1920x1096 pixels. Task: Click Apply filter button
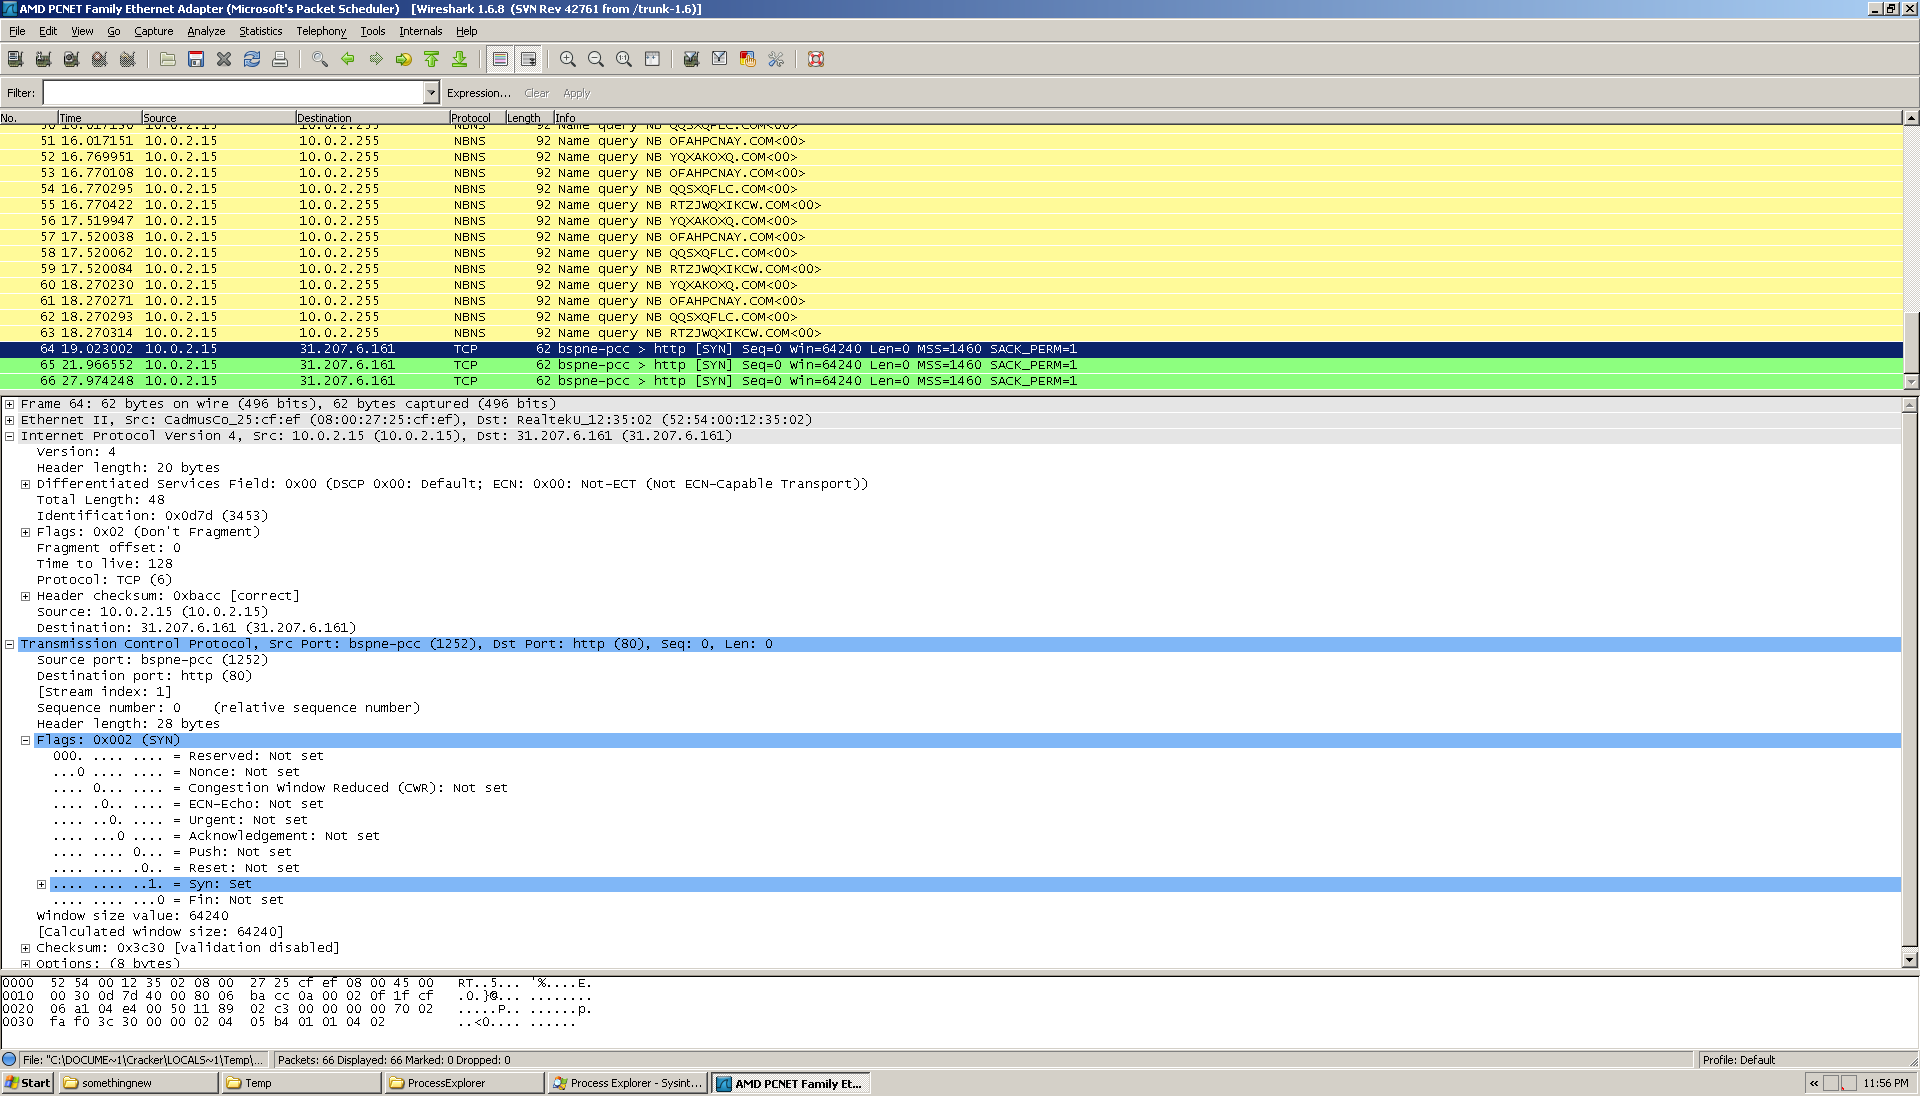tap(576, 93)
